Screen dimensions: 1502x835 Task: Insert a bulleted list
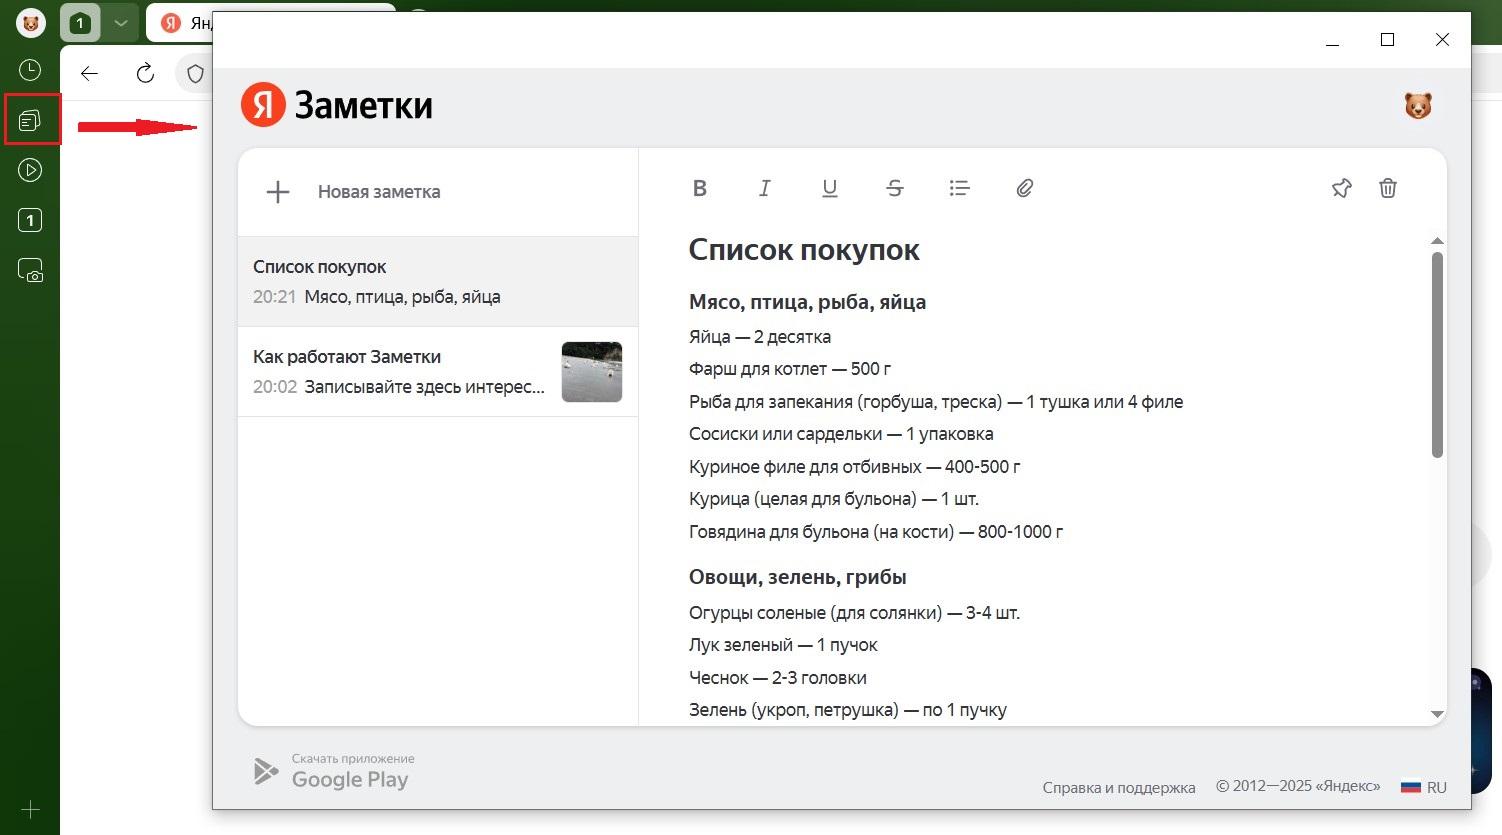(x=960, y=188)
